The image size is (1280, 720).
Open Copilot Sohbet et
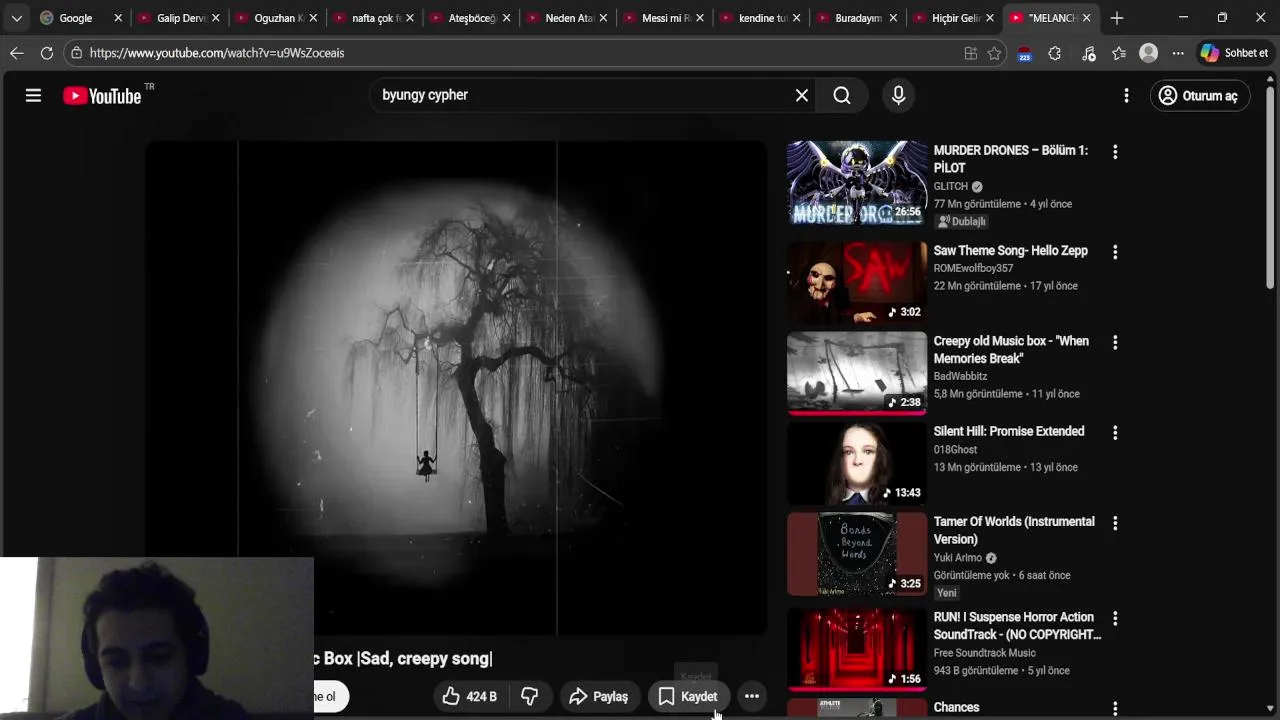(x=1235, y=53)
